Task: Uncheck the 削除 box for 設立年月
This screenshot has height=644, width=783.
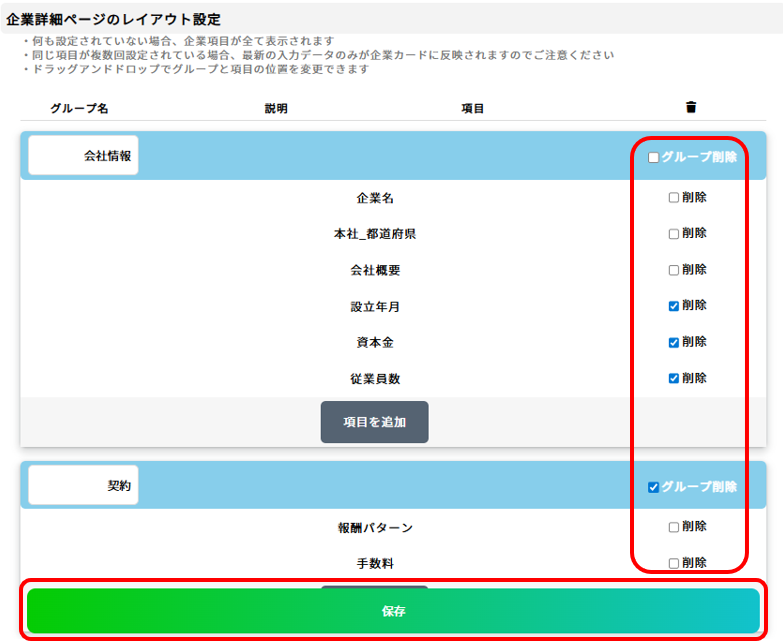Action: pos(674,306)
